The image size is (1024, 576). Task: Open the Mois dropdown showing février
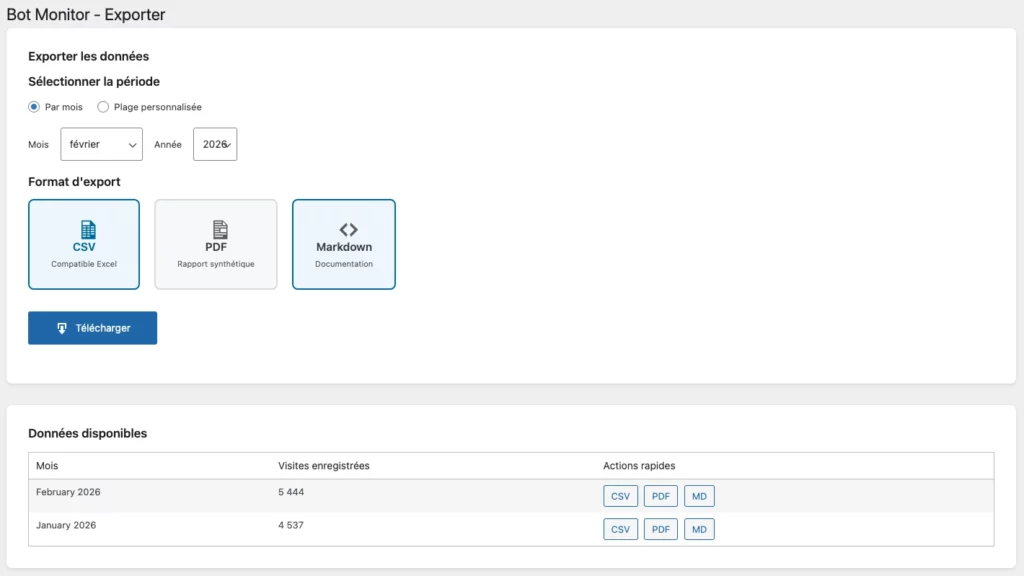101,144
